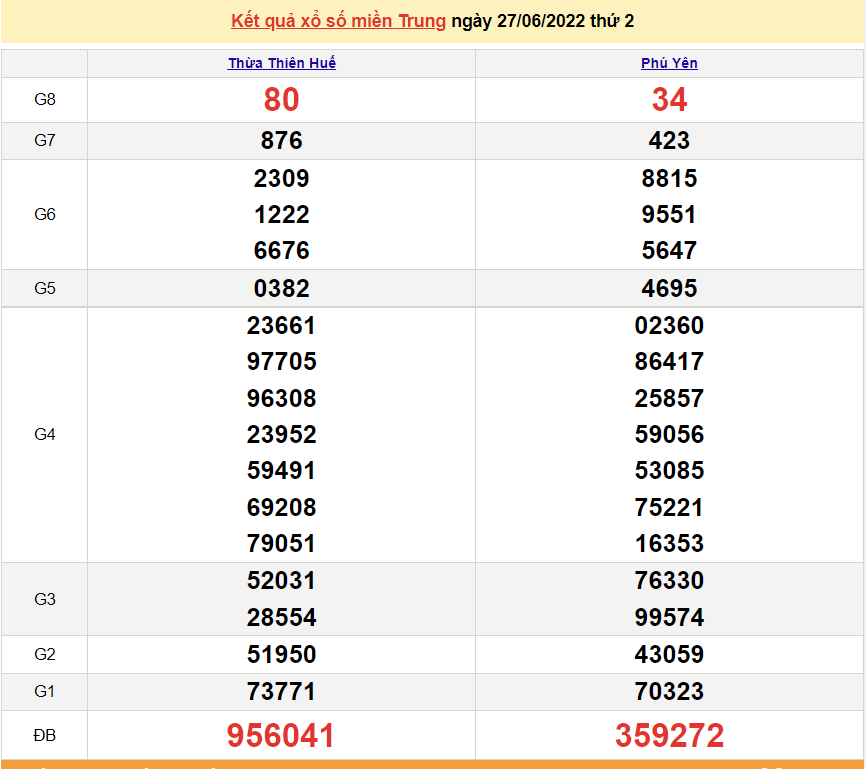
Task: Open the Phú Yên province link
Action: [x=669, y=63]
